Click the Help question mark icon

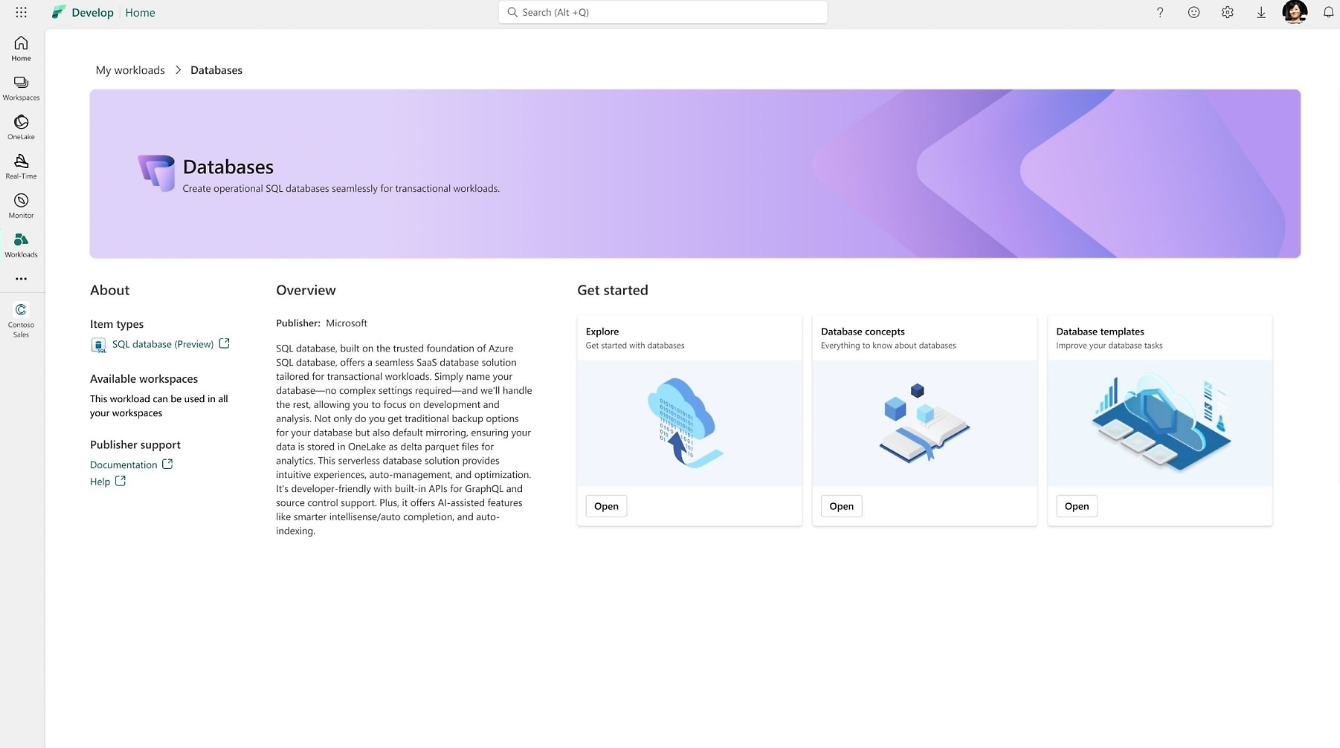[1160, 13]
